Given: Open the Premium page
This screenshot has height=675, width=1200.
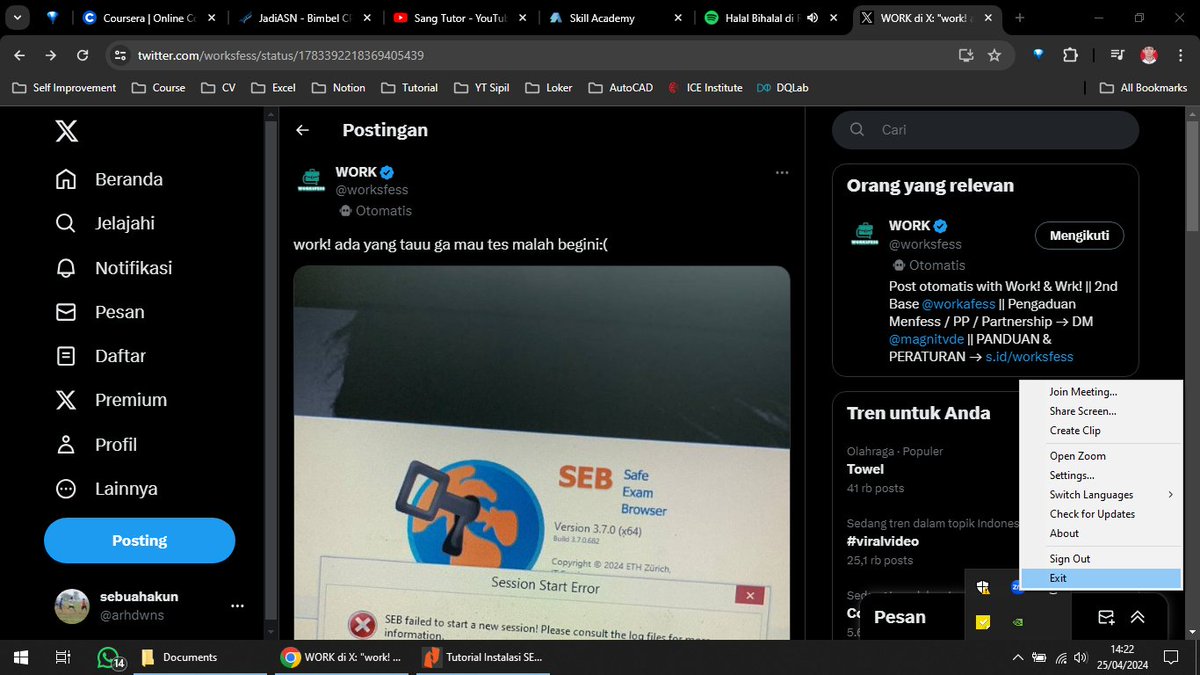Looking at the screenshot, I should click(x=111, y=400).
